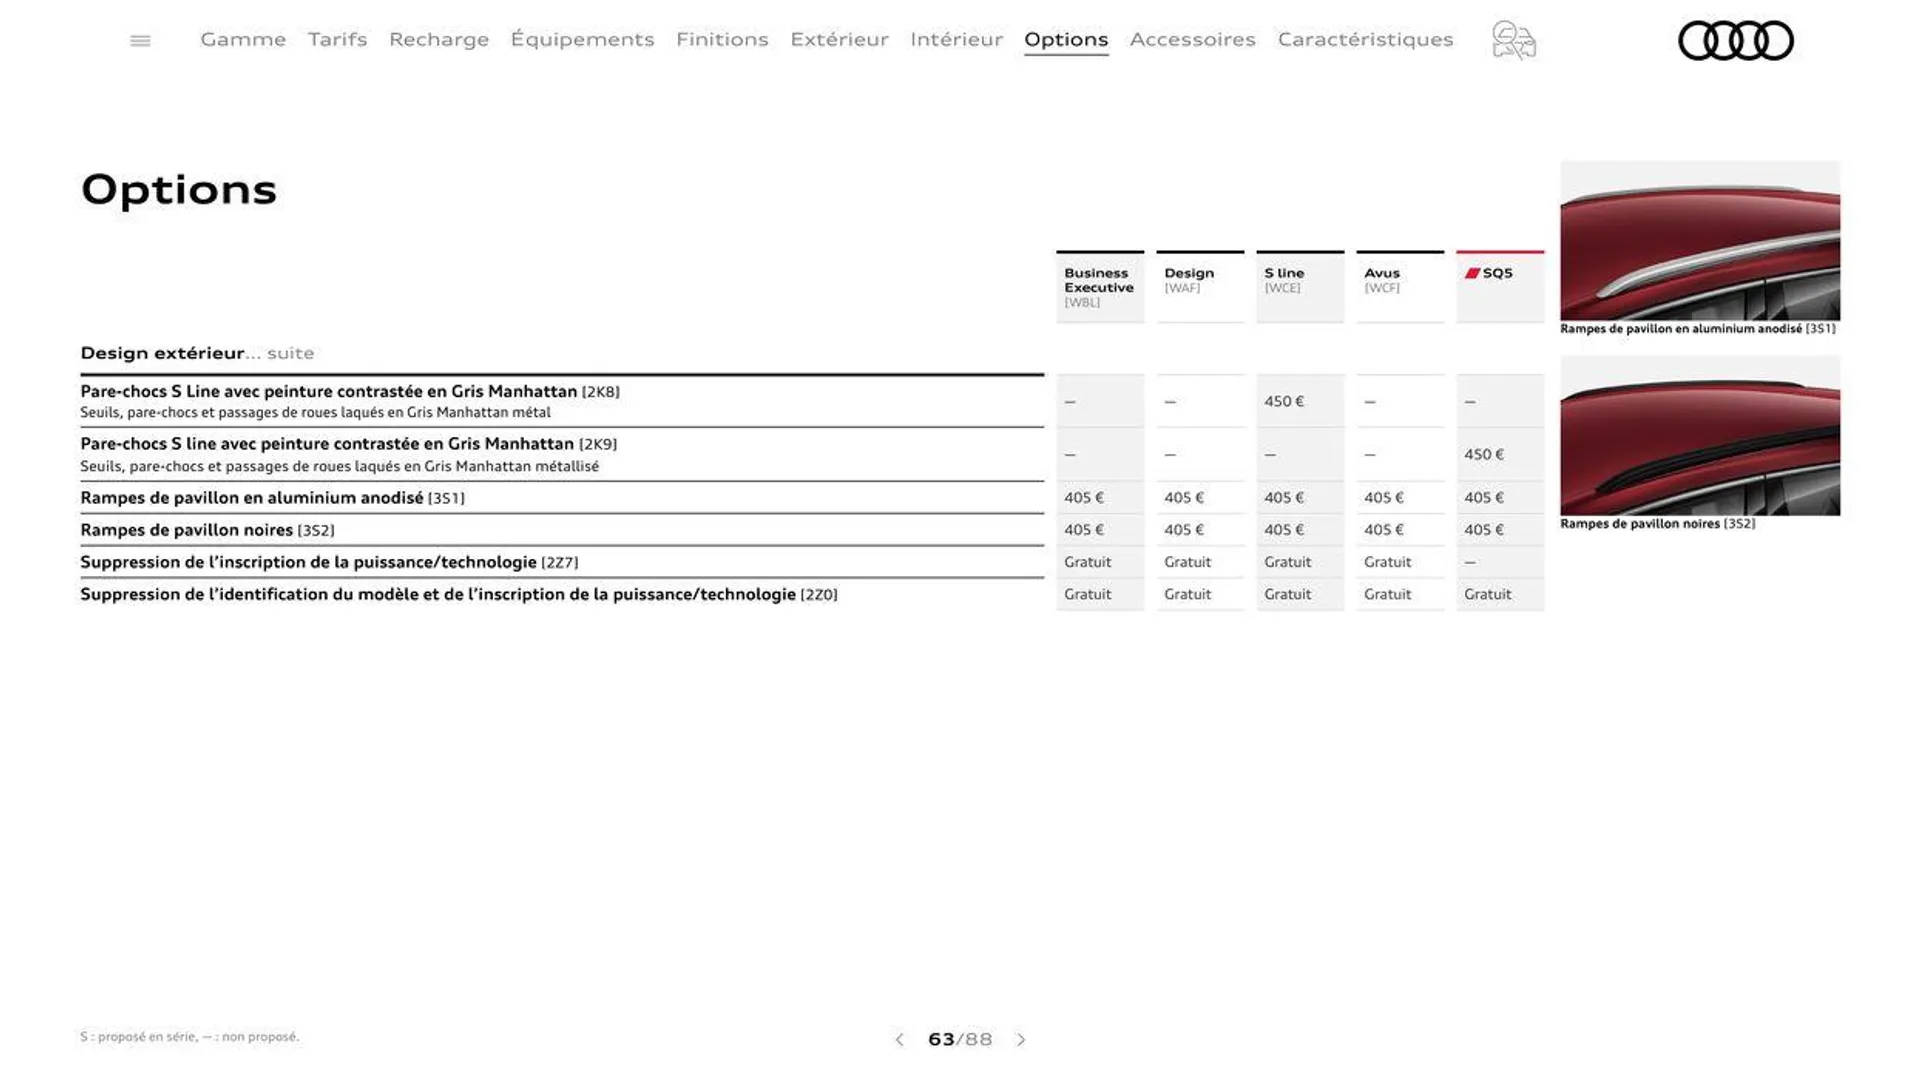Screen dimensions: 1920x1080
Task: Click the anodized aluminium roof rails image
Action: coord(1699,240)
